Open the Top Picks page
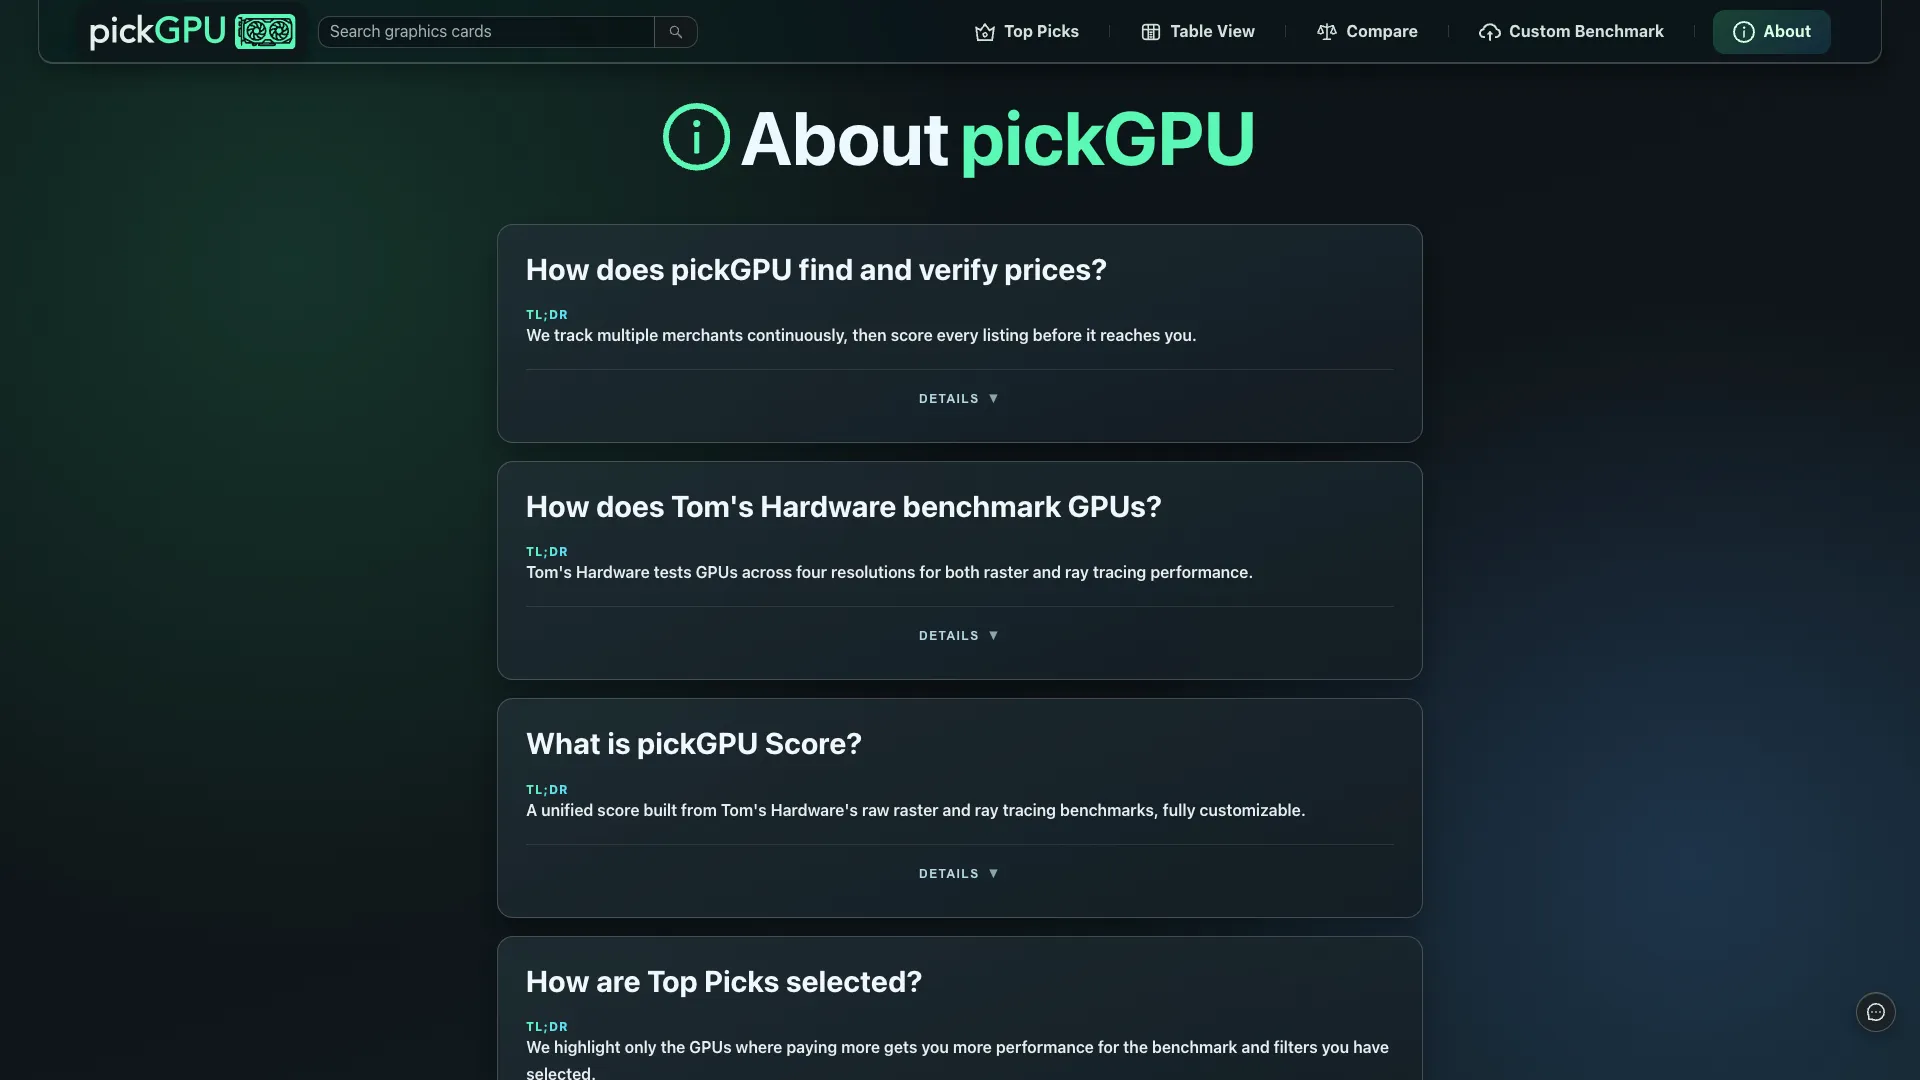Screen dimensions: 1920x1080 pyautogui.click(x=1027, y=32)
